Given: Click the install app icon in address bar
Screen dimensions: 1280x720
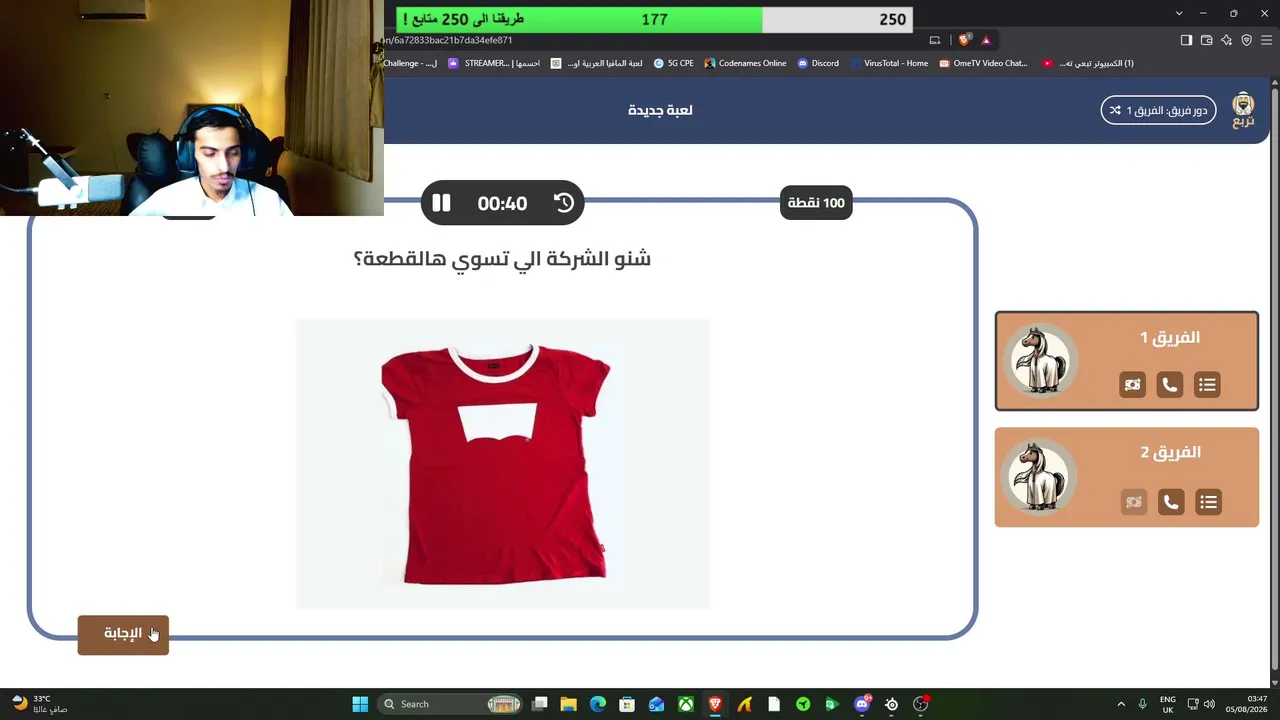Looking at the screenshot, I should pos(935,40).
